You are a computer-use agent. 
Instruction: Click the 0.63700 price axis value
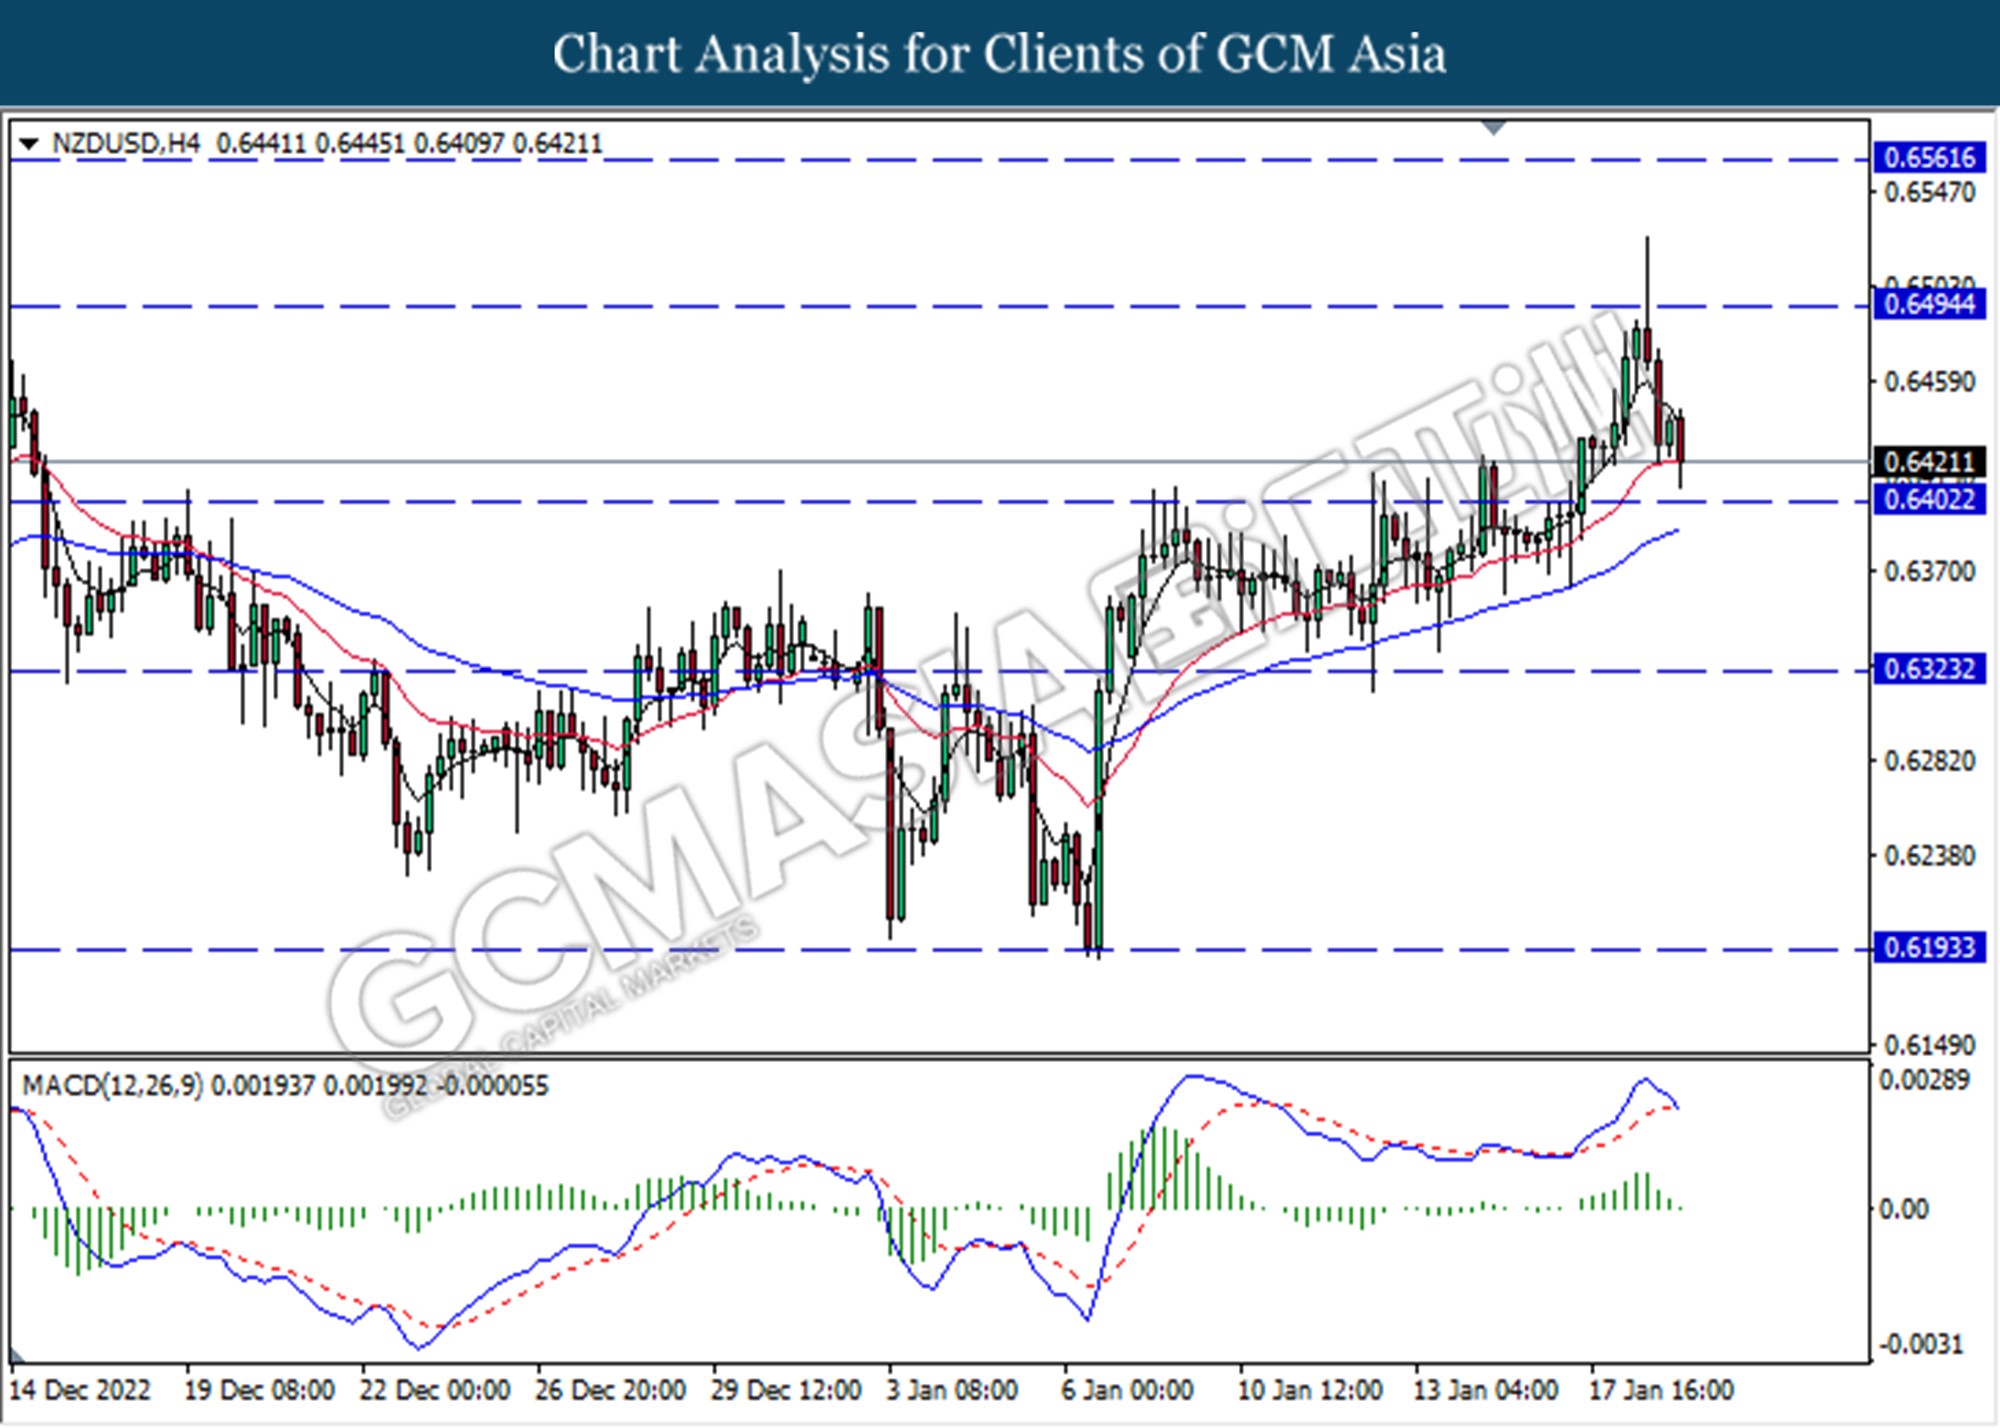[x=1930, y=572]
